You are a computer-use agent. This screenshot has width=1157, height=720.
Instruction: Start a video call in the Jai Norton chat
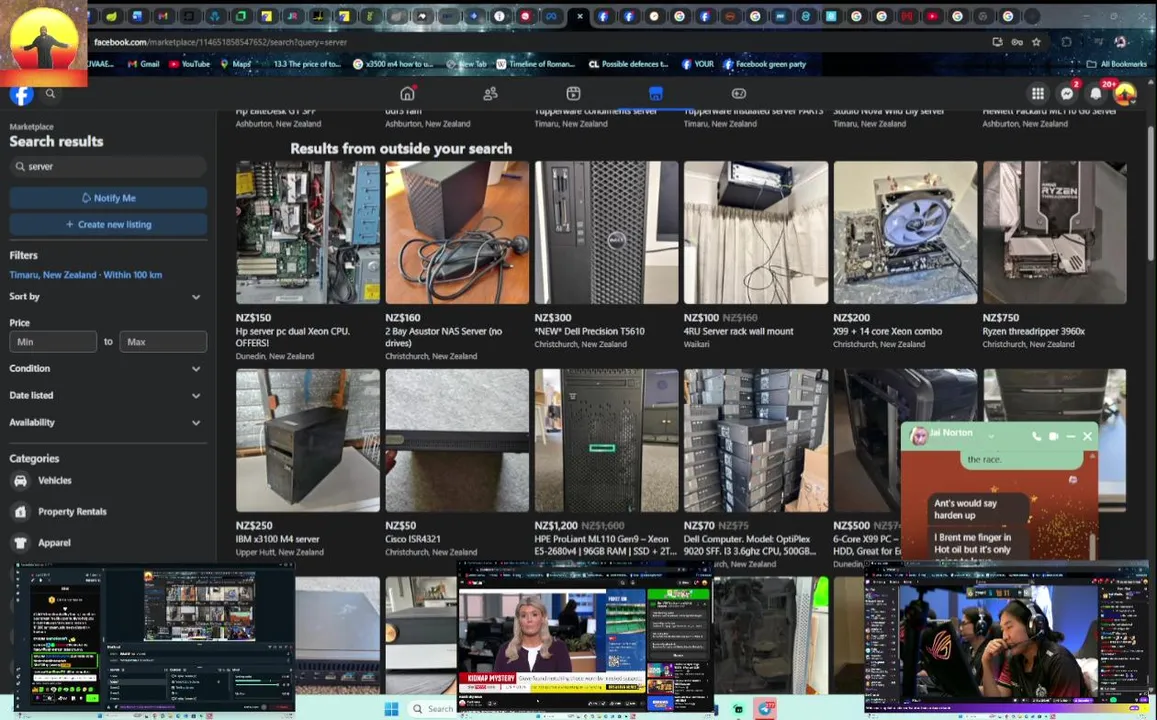[x=1054, y=437]
